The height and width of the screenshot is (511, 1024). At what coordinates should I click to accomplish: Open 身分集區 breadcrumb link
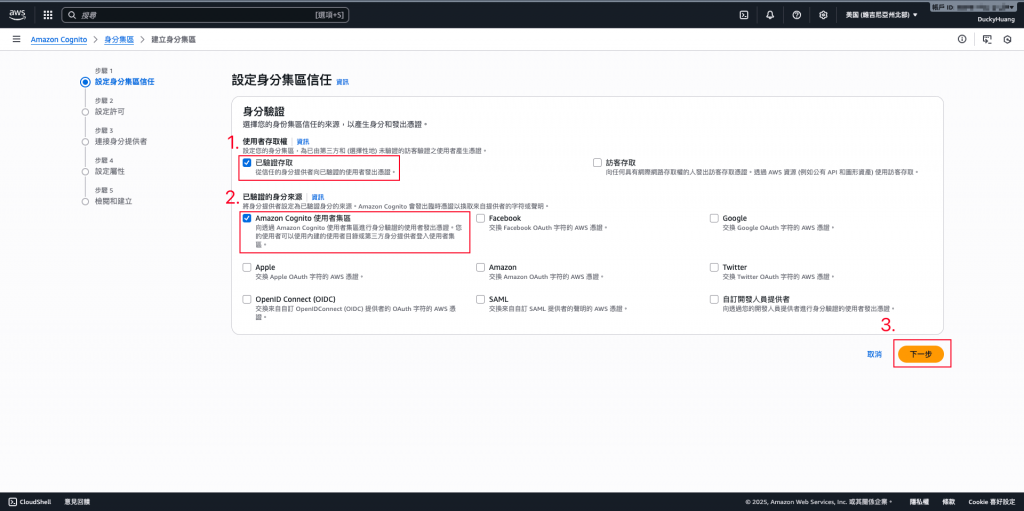point(119,40)
